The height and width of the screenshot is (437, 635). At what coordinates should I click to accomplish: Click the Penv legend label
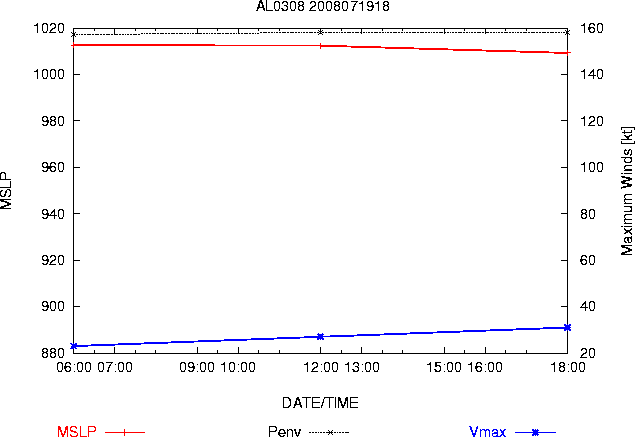pos(284,431)
